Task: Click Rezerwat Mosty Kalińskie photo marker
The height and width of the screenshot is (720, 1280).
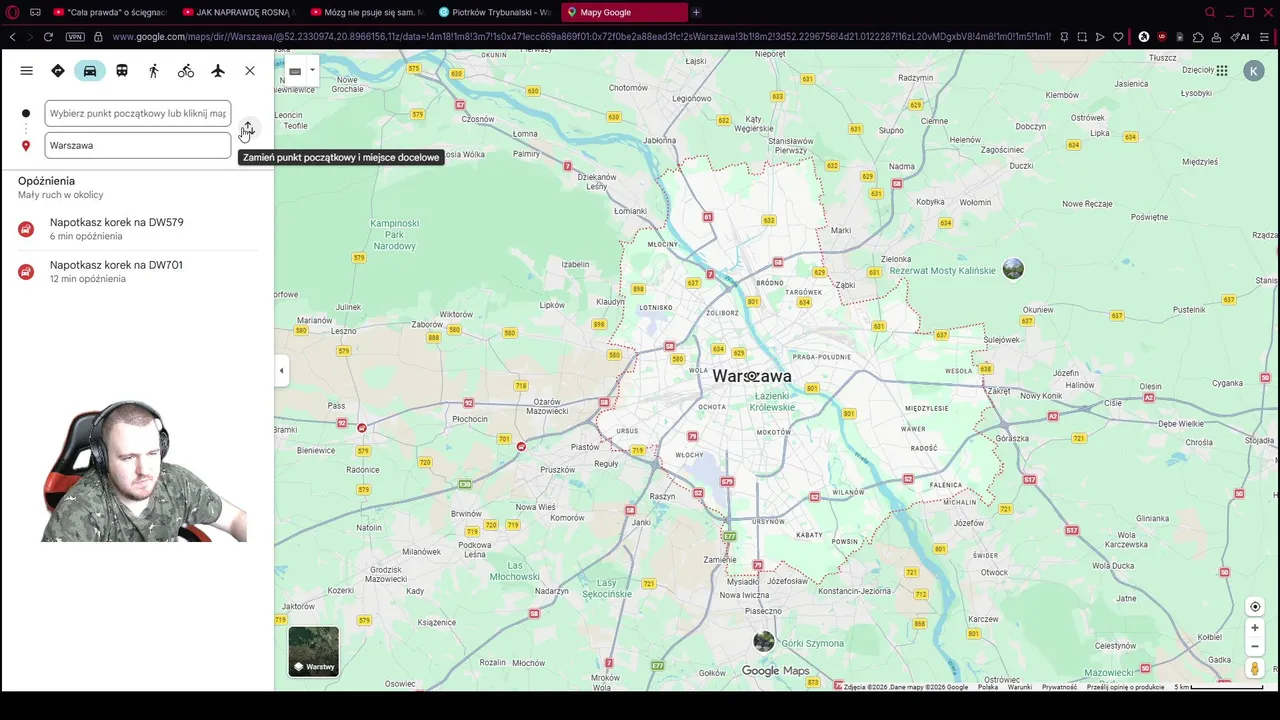Action: (1013, 269)
